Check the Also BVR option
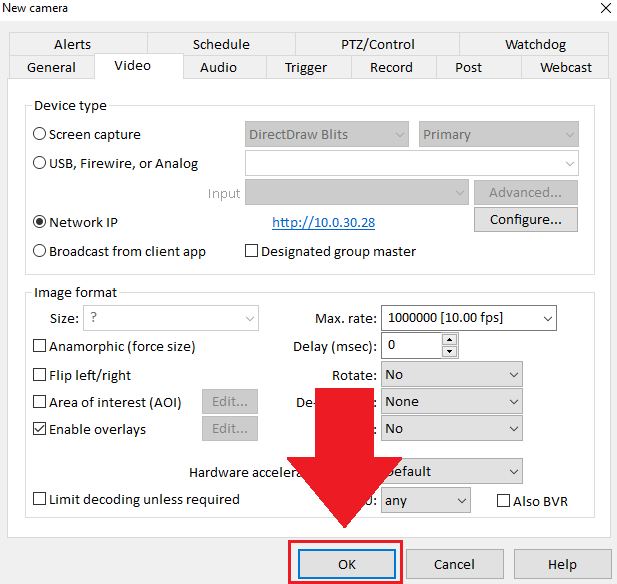Image resolution: width=617 pixels, height=584 pixels. 504,500
